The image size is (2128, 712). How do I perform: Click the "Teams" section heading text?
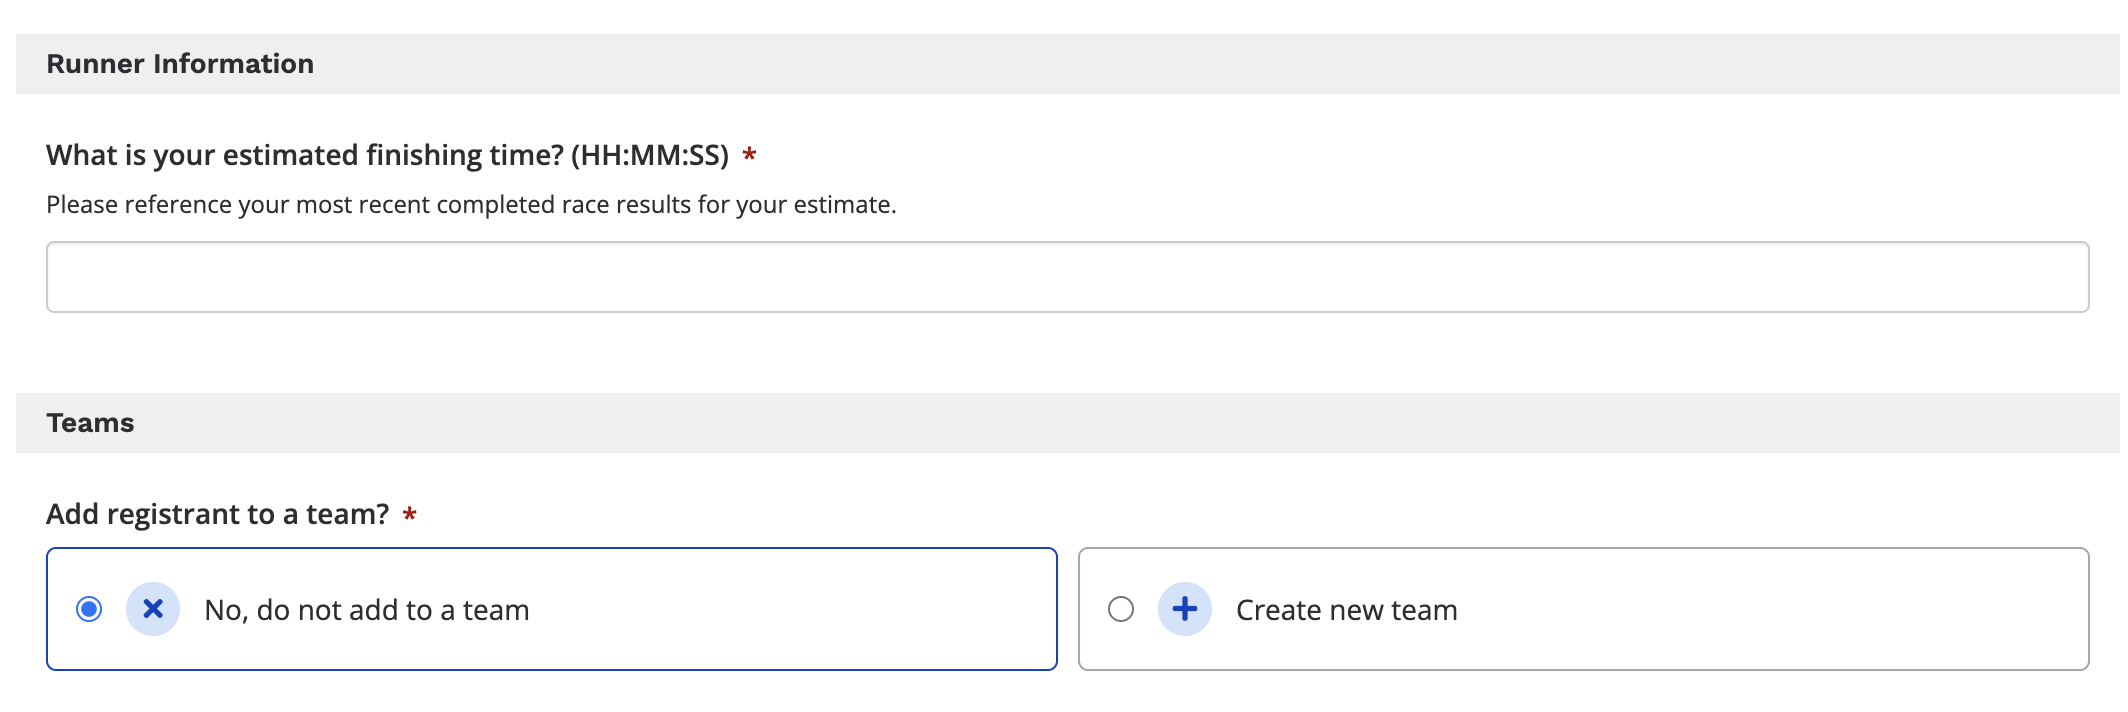(90, 423)
